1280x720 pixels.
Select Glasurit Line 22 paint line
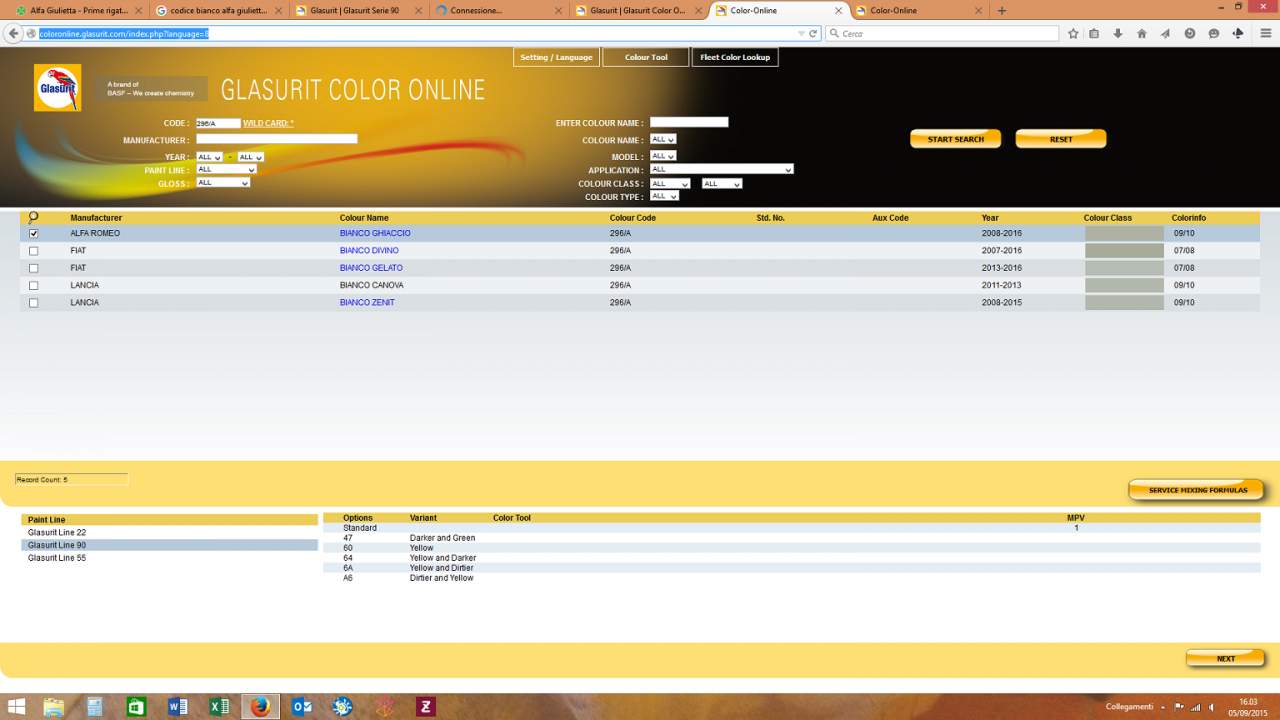click(170, 533)
